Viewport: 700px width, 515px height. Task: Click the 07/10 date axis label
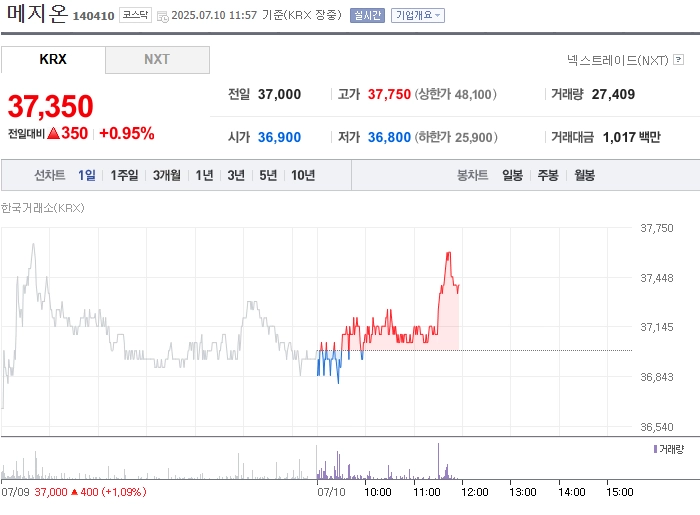tap(331, 492)
